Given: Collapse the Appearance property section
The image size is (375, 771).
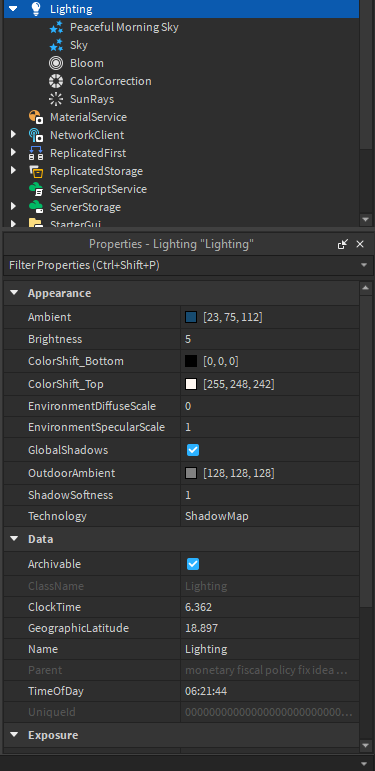Looking at the screenshot, I should pos(14,293).
